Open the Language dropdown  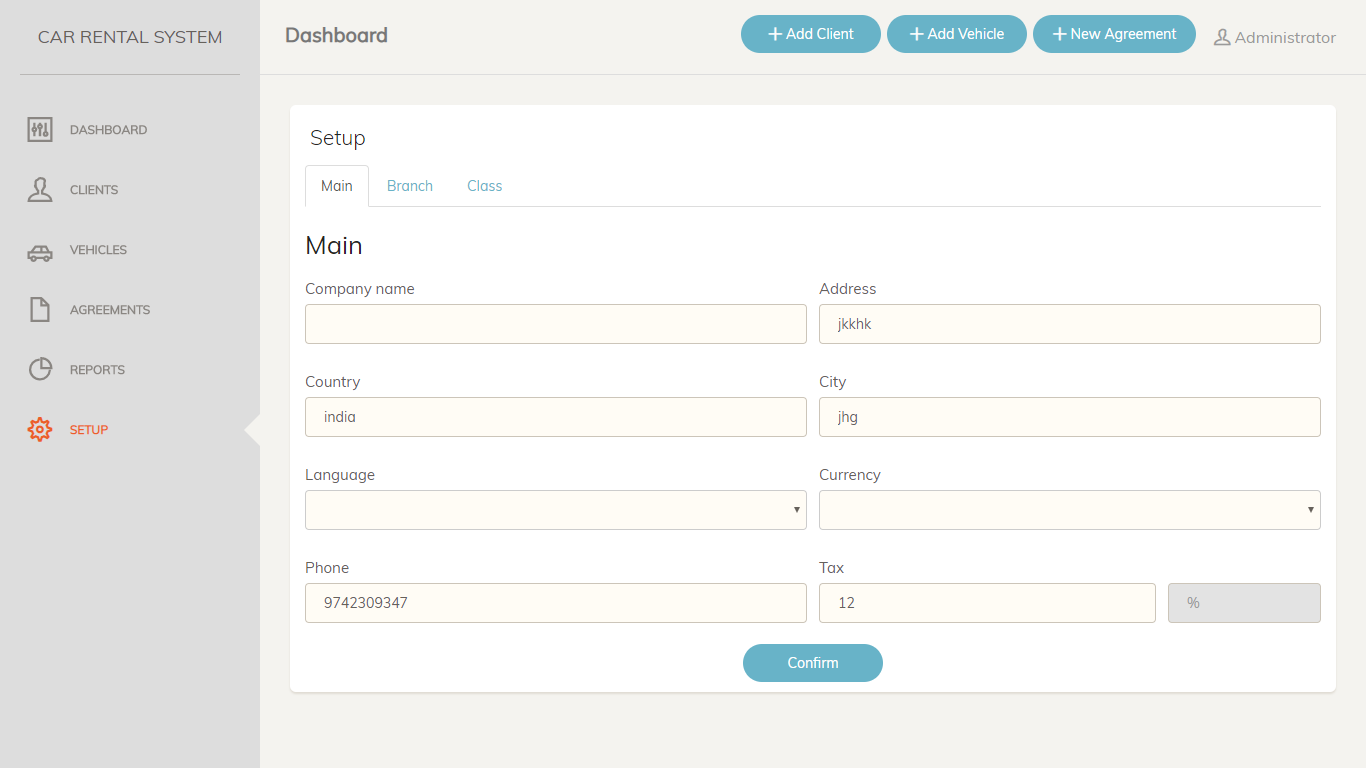point(555,510)
